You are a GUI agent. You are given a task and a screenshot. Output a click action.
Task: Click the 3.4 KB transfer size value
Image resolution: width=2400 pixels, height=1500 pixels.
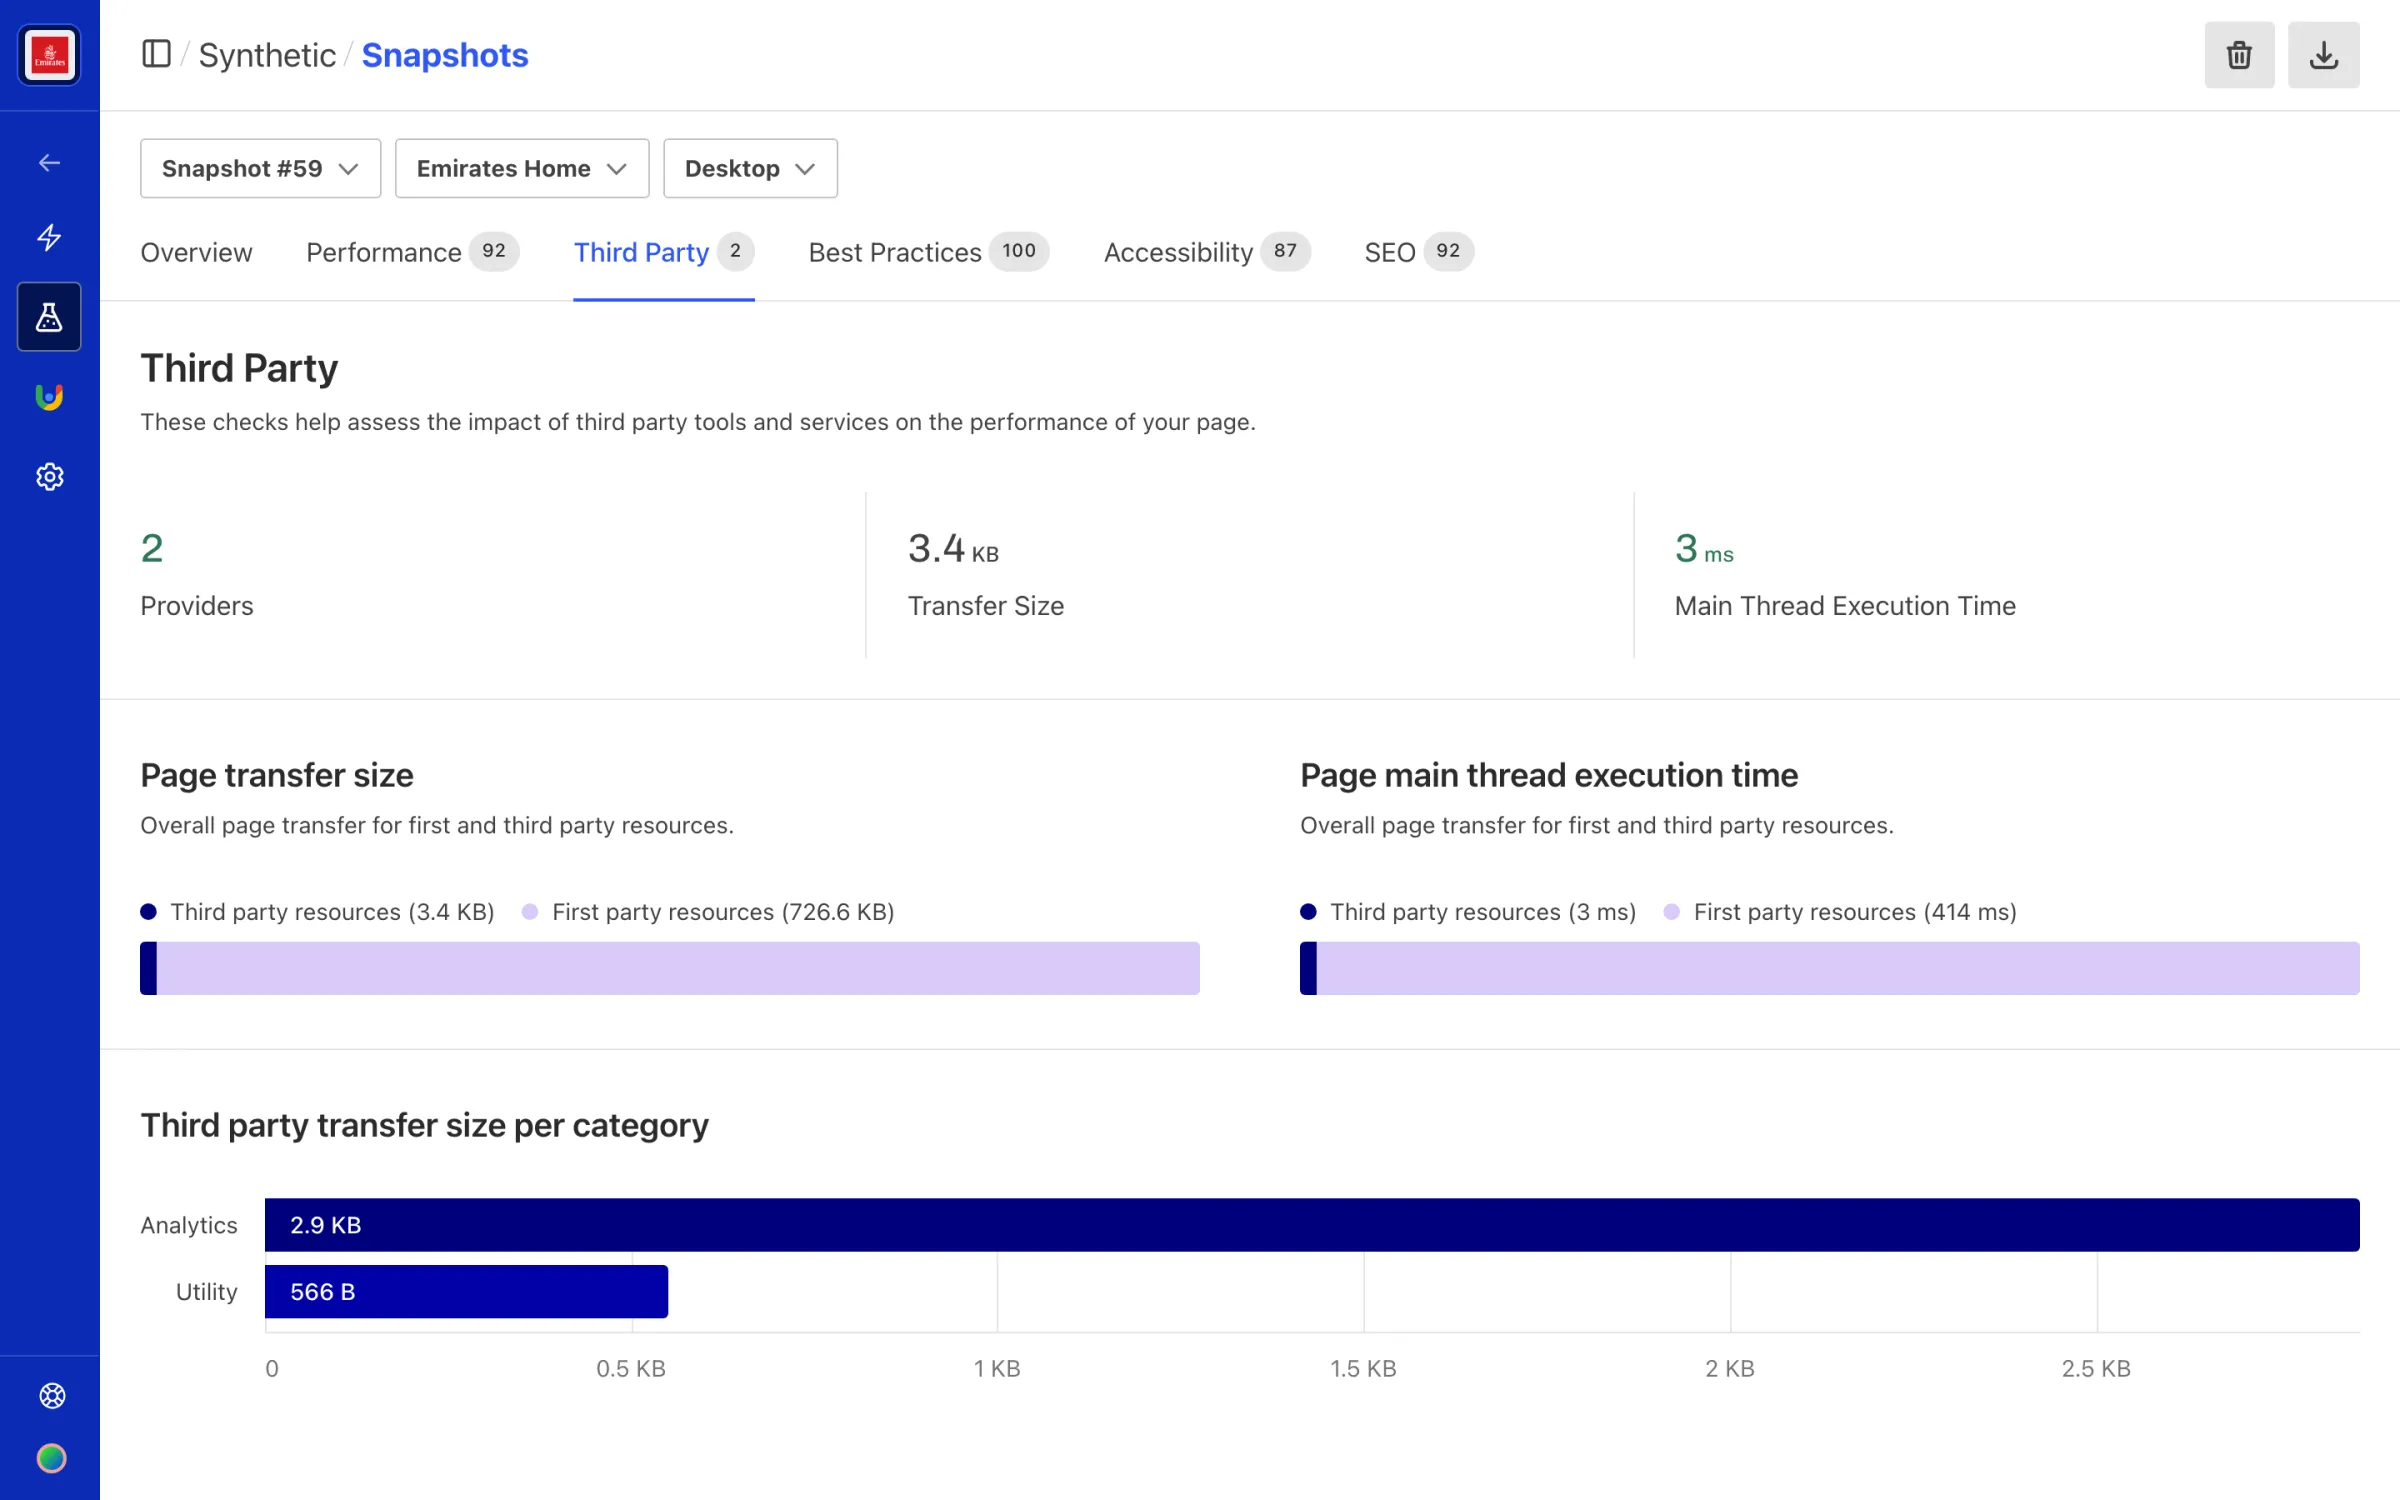coord(953,548)
